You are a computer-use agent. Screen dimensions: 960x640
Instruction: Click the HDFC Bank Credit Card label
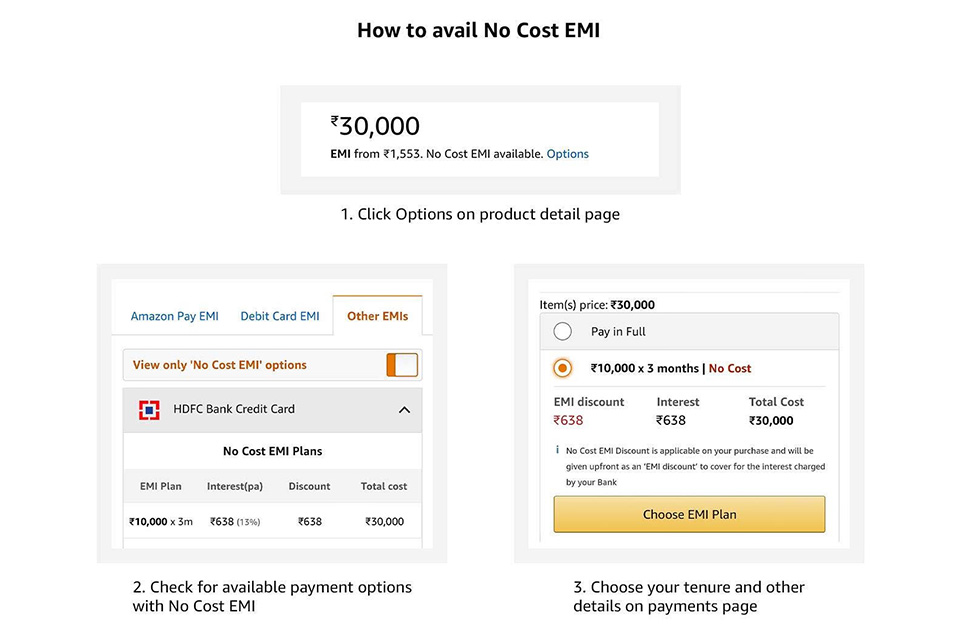pyautogui.click(x=234, y=409)
